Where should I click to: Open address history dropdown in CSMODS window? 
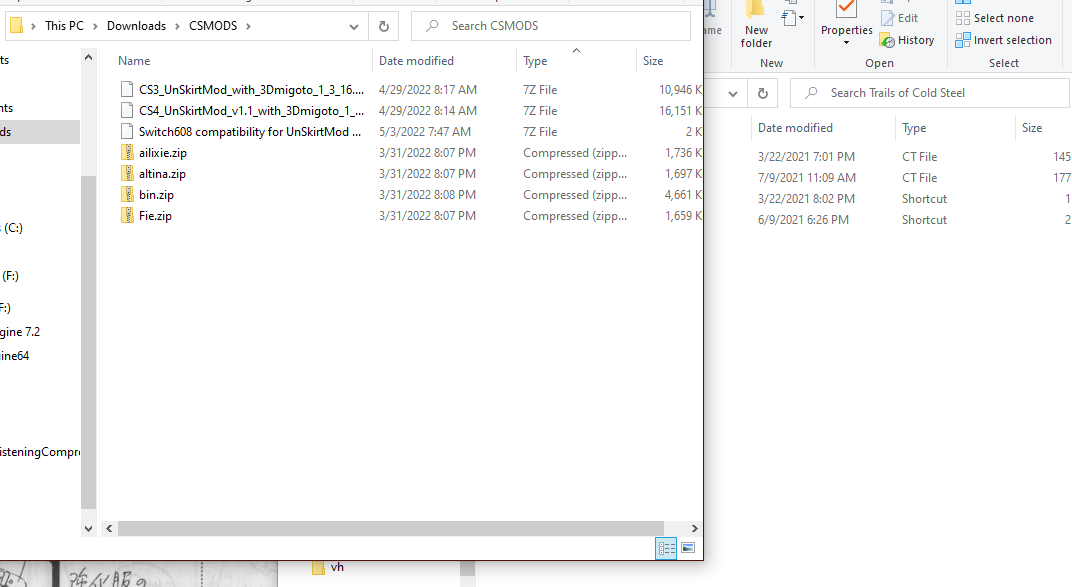click(x=353, y=27)
